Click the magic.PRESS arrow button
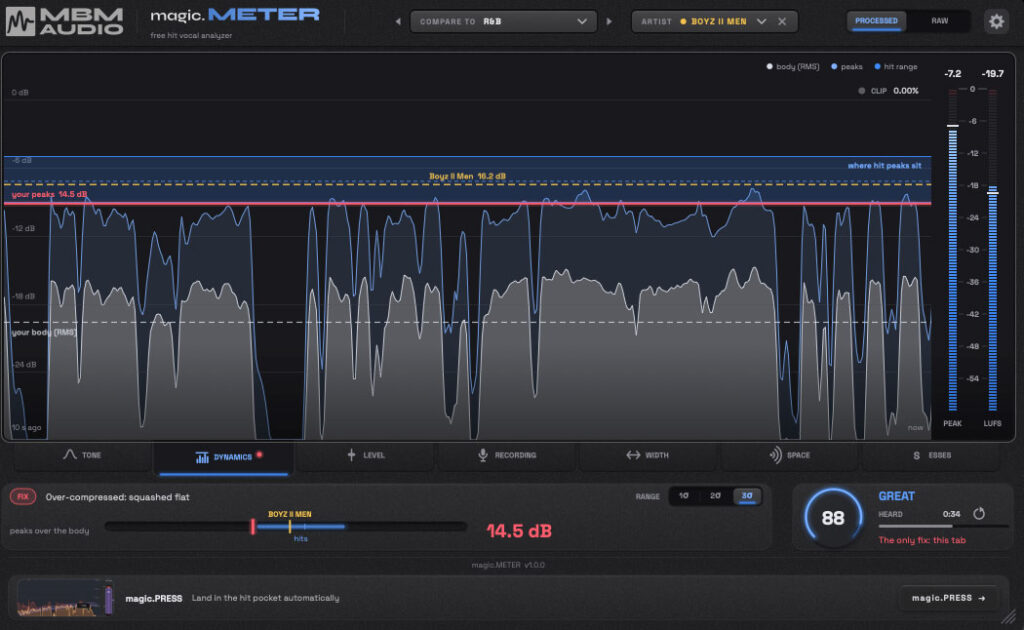The image size is (1024, 630). (x=948, y=598)
